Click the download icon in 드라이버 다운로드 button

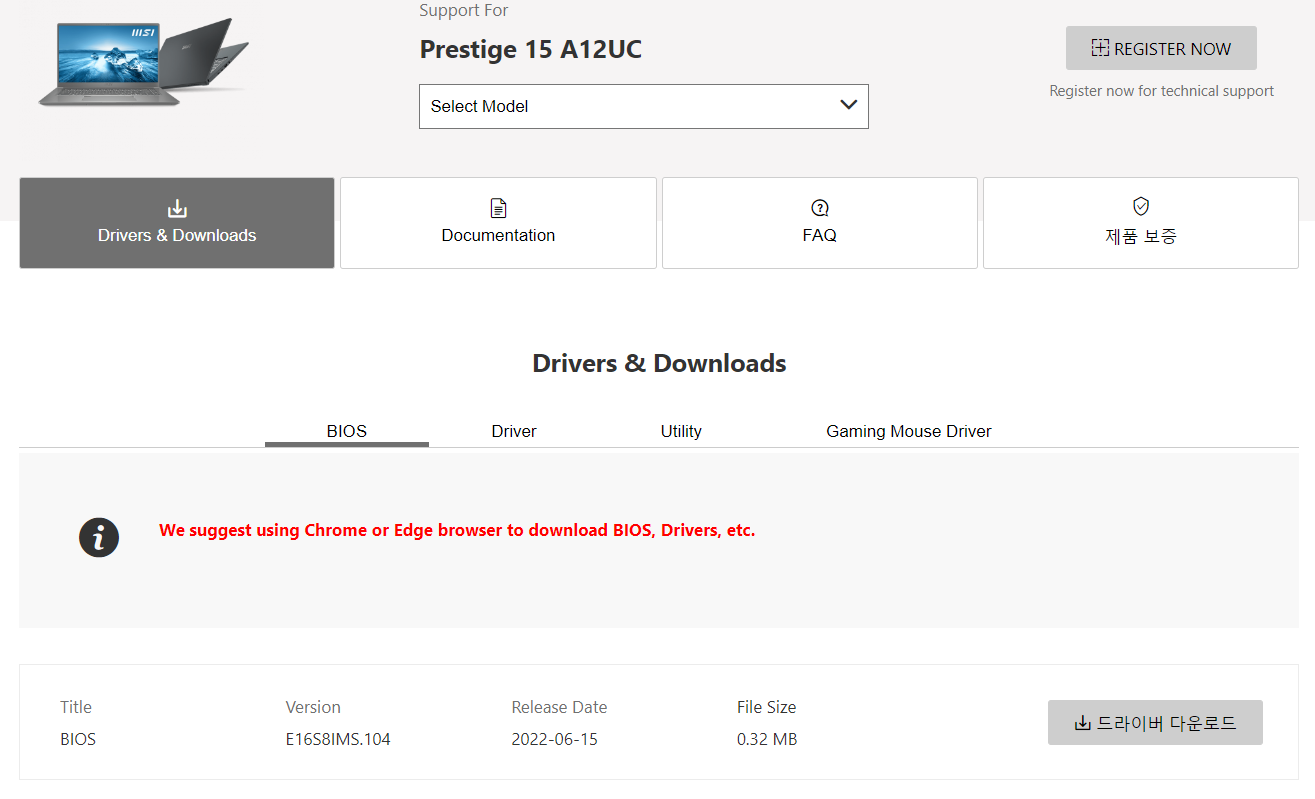1082,723
